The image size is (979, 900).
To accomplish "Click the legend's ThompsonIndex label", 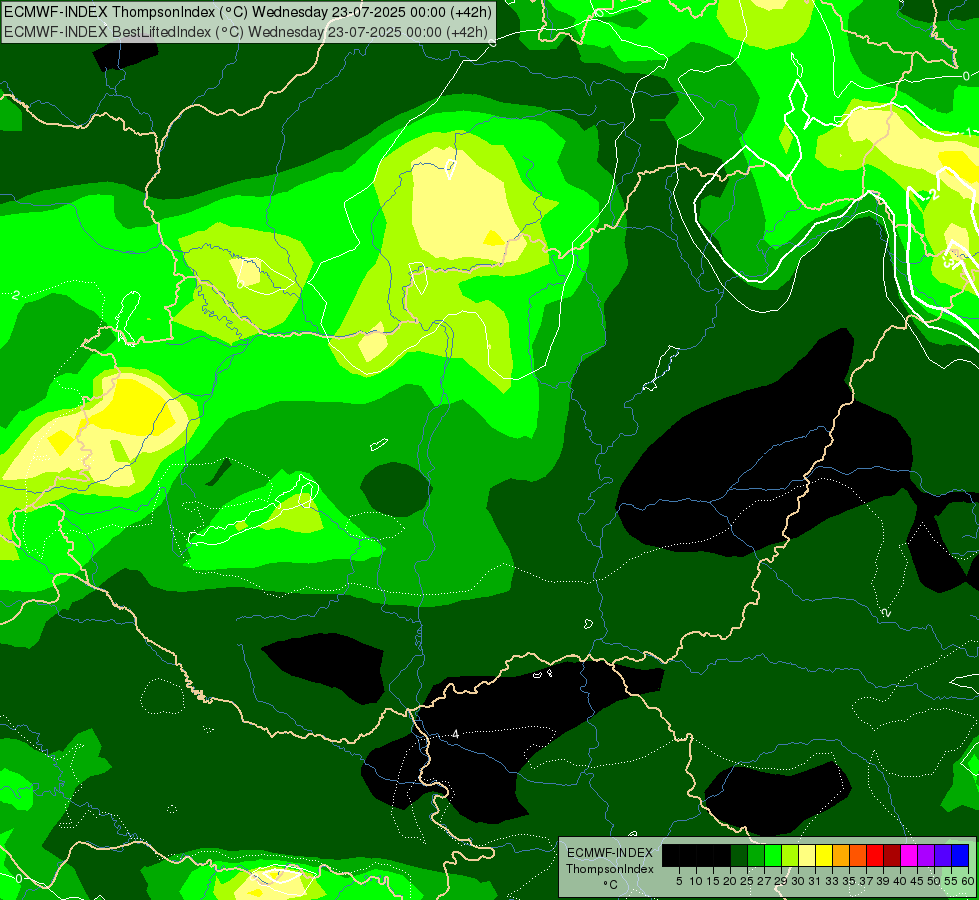I will 610,869.
